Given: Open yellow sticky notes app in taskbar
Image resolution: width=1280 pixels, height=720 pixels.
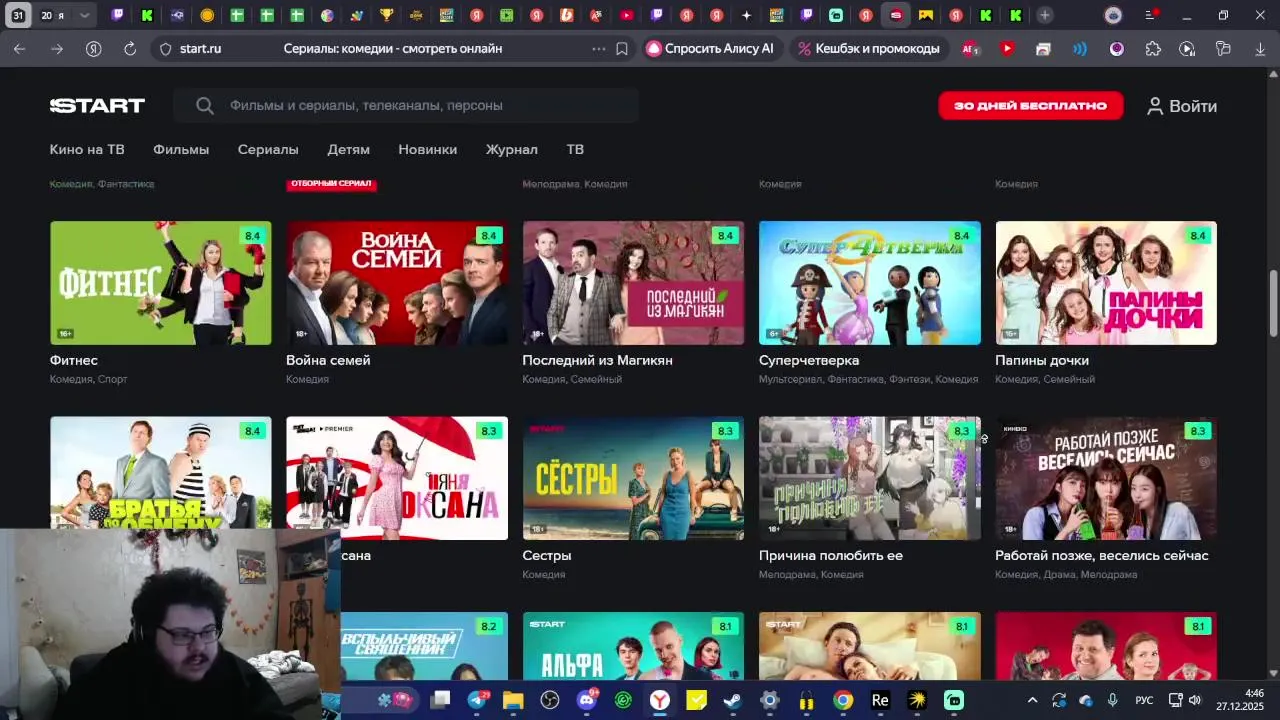Looking at the screenshot, I should (x=697, y=700).
